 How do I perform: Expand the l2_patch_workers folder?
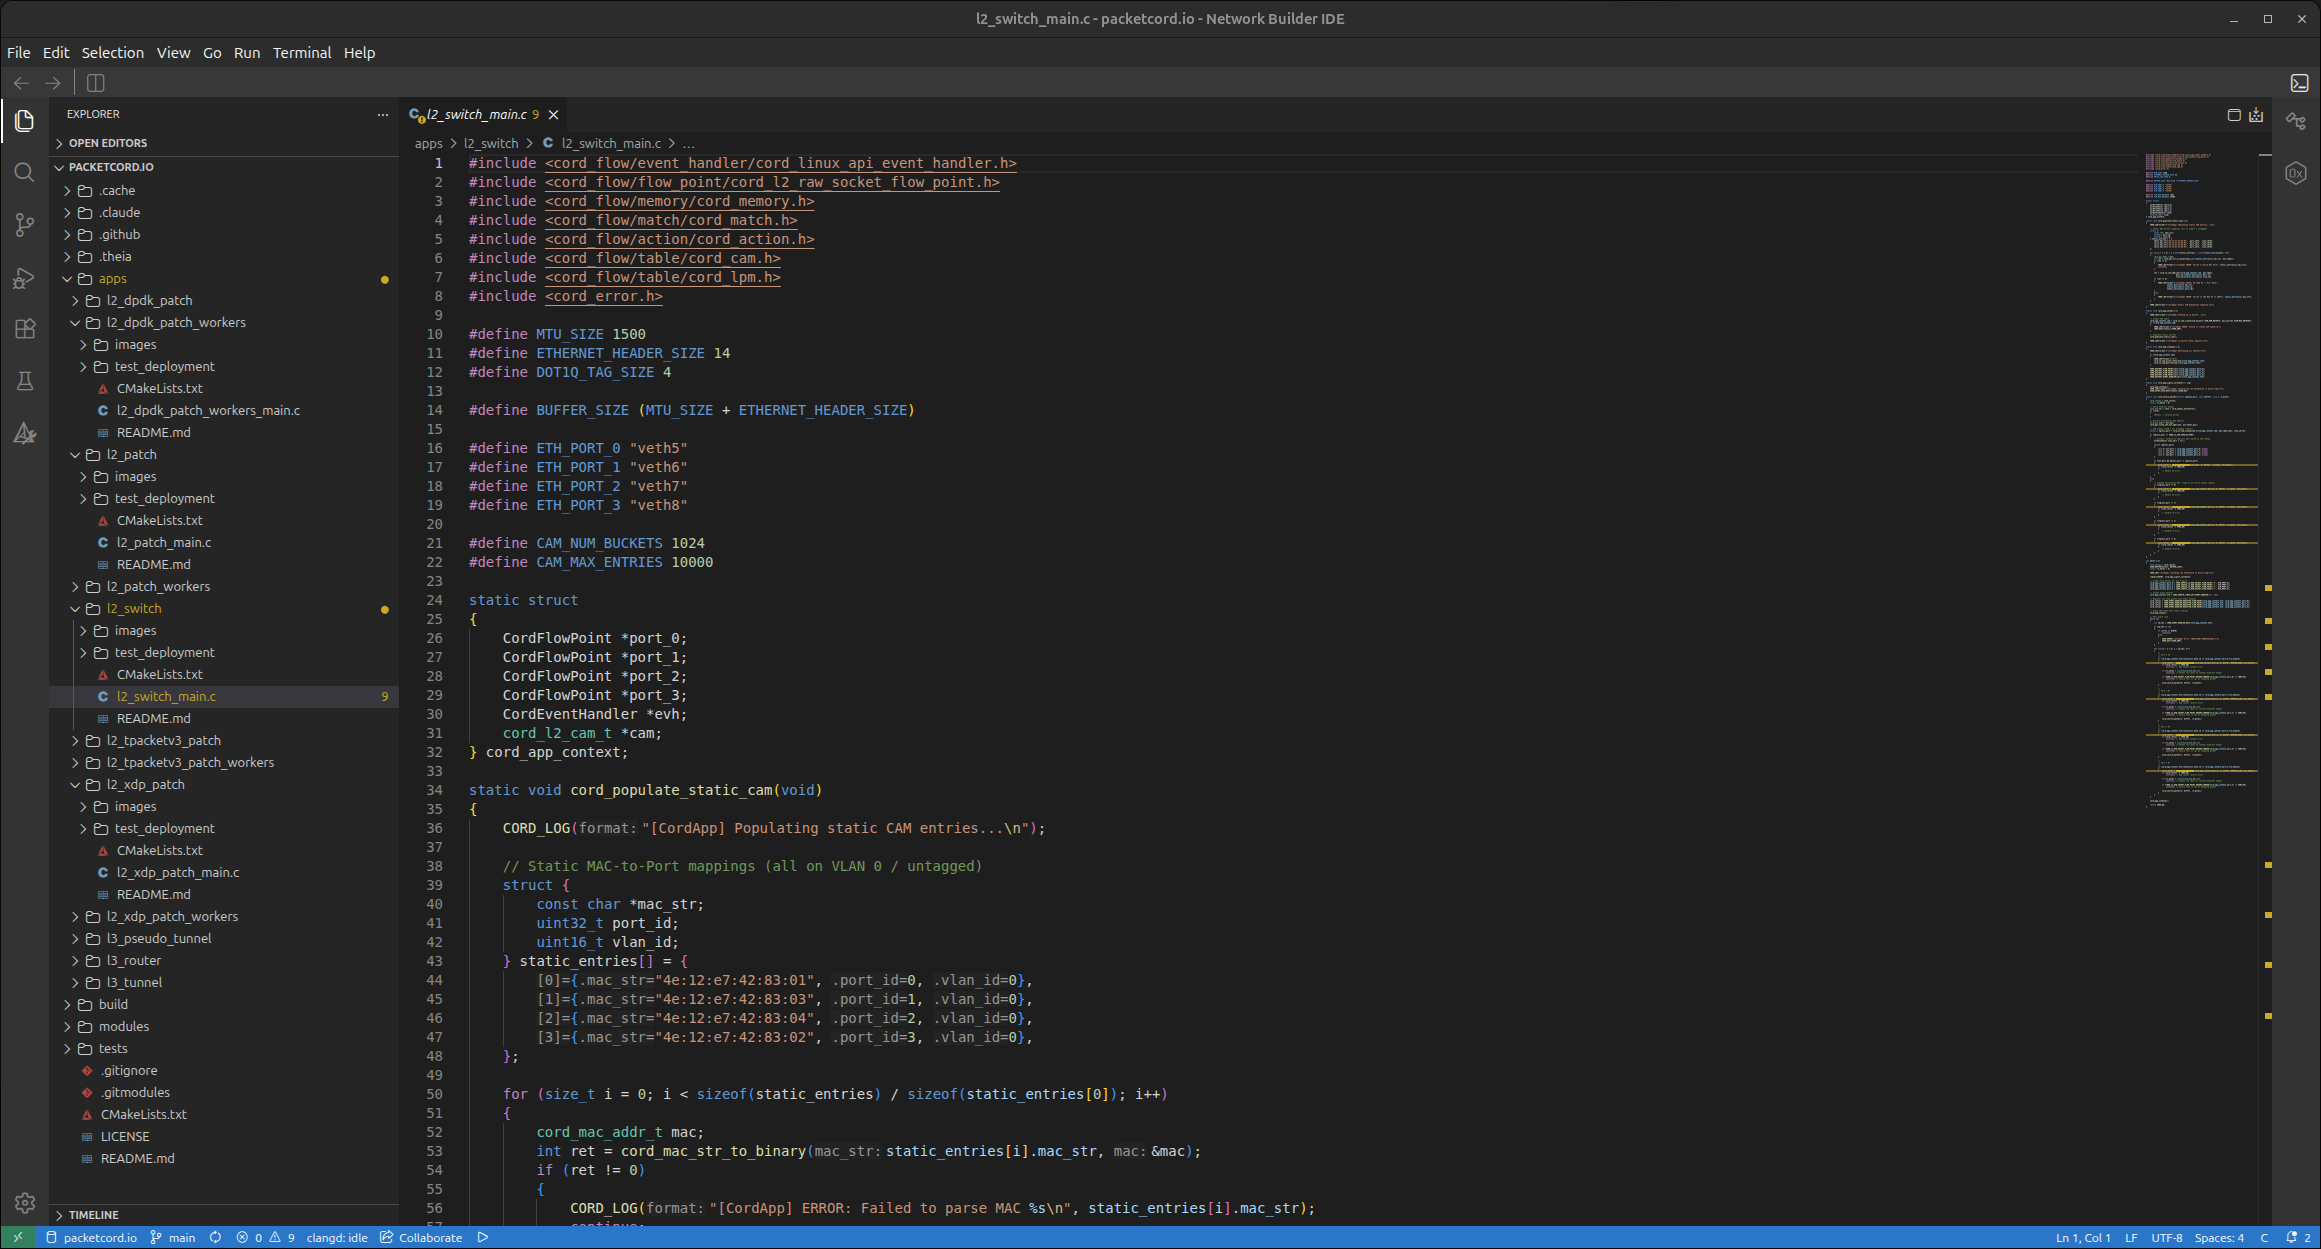click(224, 587)
